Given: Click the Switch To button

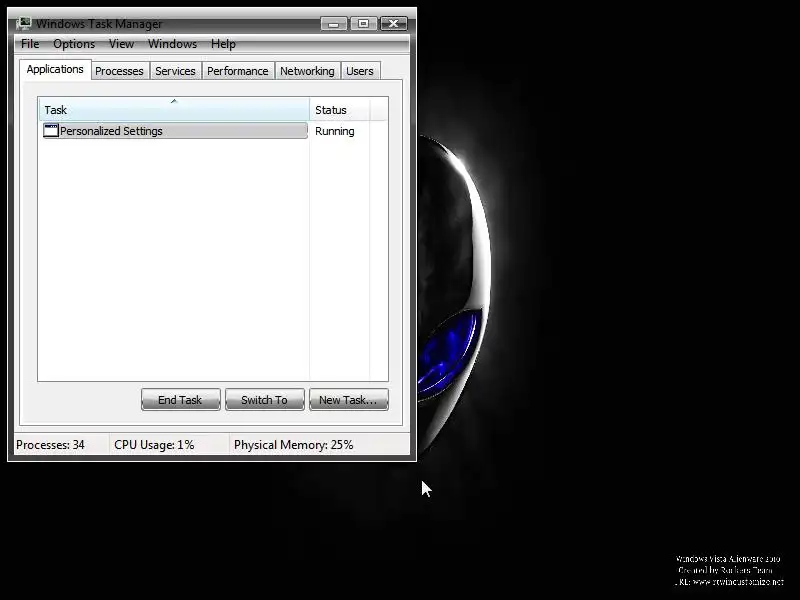Looking at the screenshot, I should (265, 399).
